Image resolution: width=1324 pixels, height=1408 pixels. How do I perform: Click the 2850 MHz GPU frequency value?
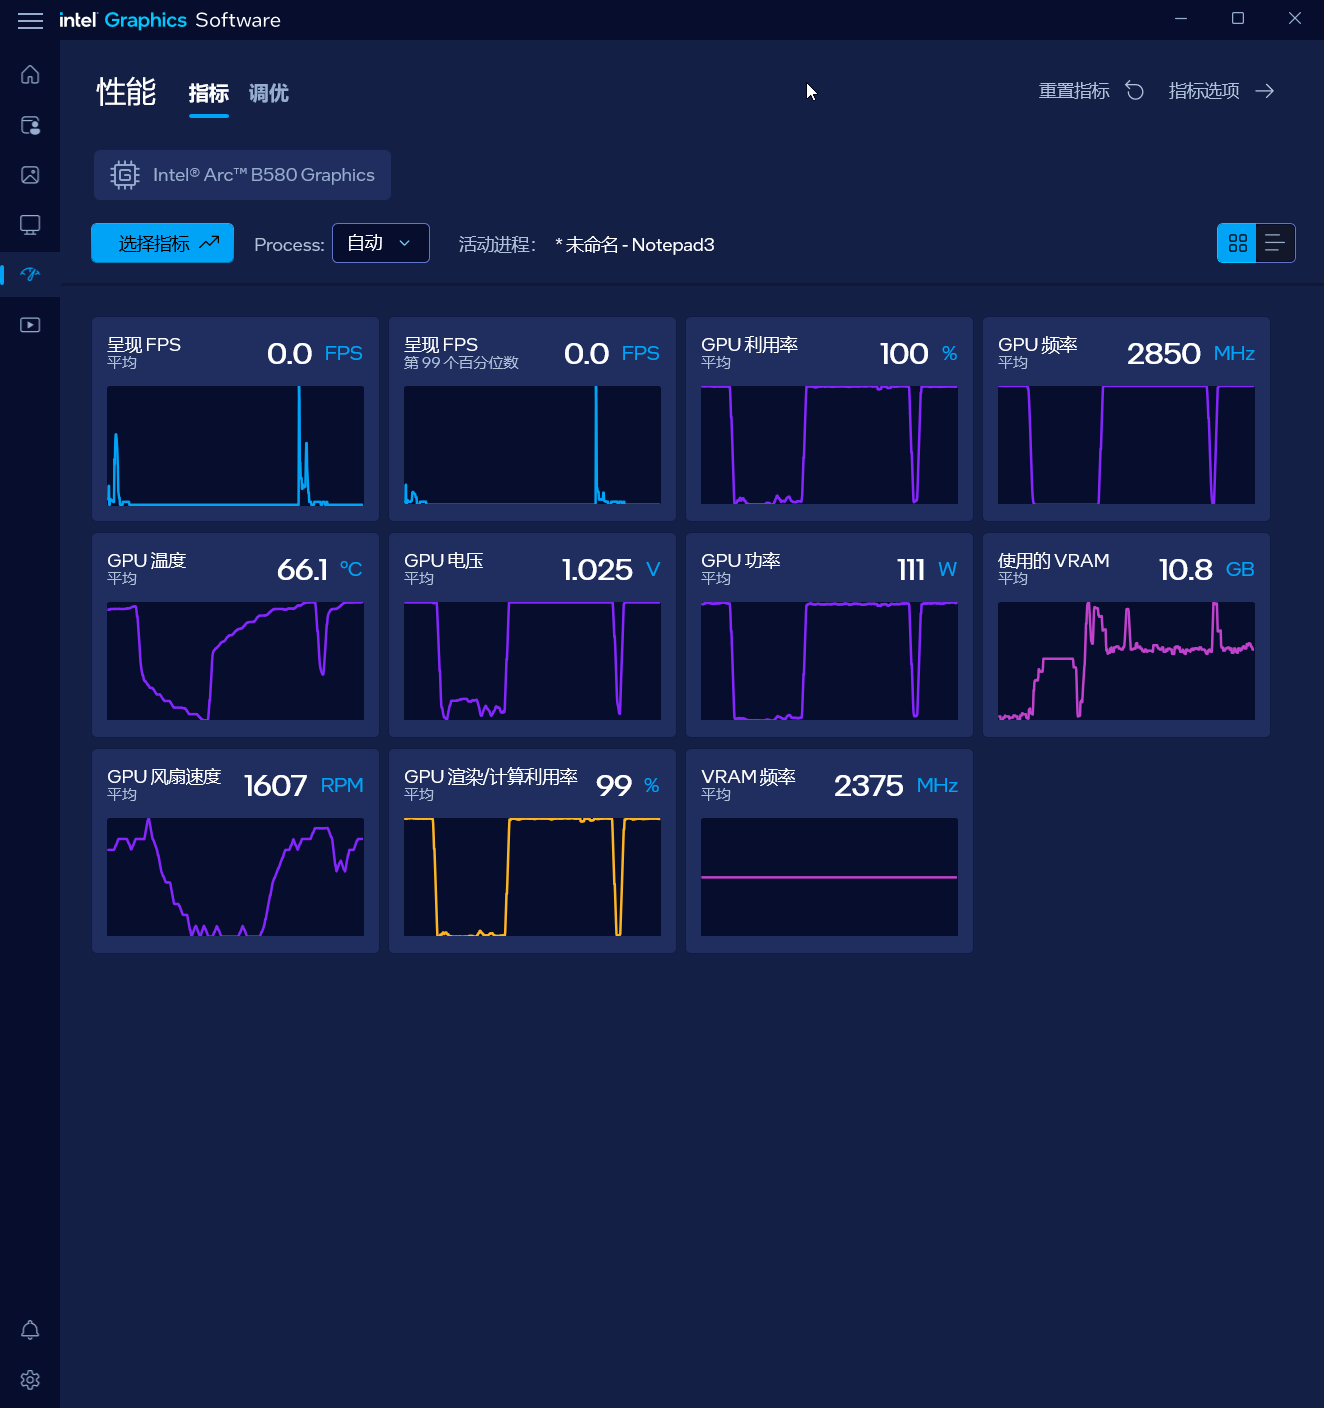(1190, 353)
